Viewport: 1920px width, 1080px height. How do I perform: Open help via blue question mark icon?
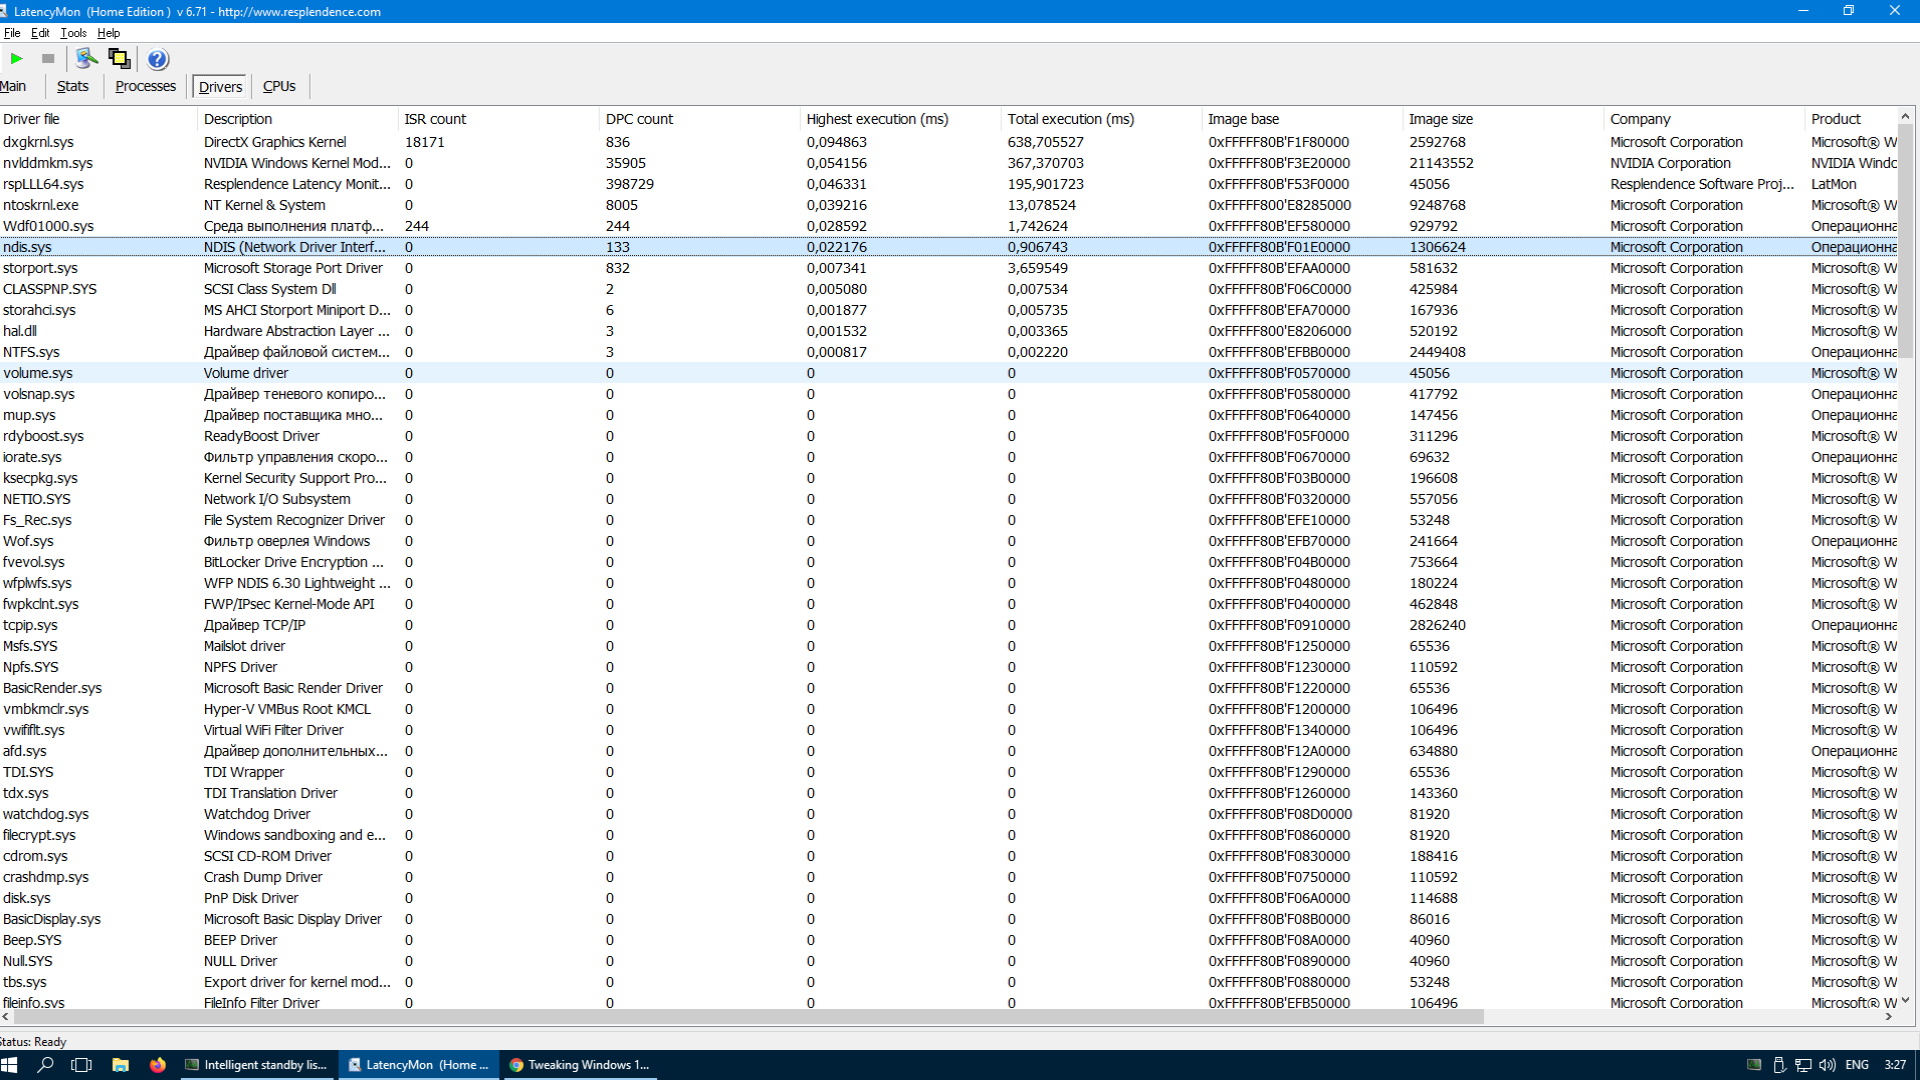coord(158,59)
